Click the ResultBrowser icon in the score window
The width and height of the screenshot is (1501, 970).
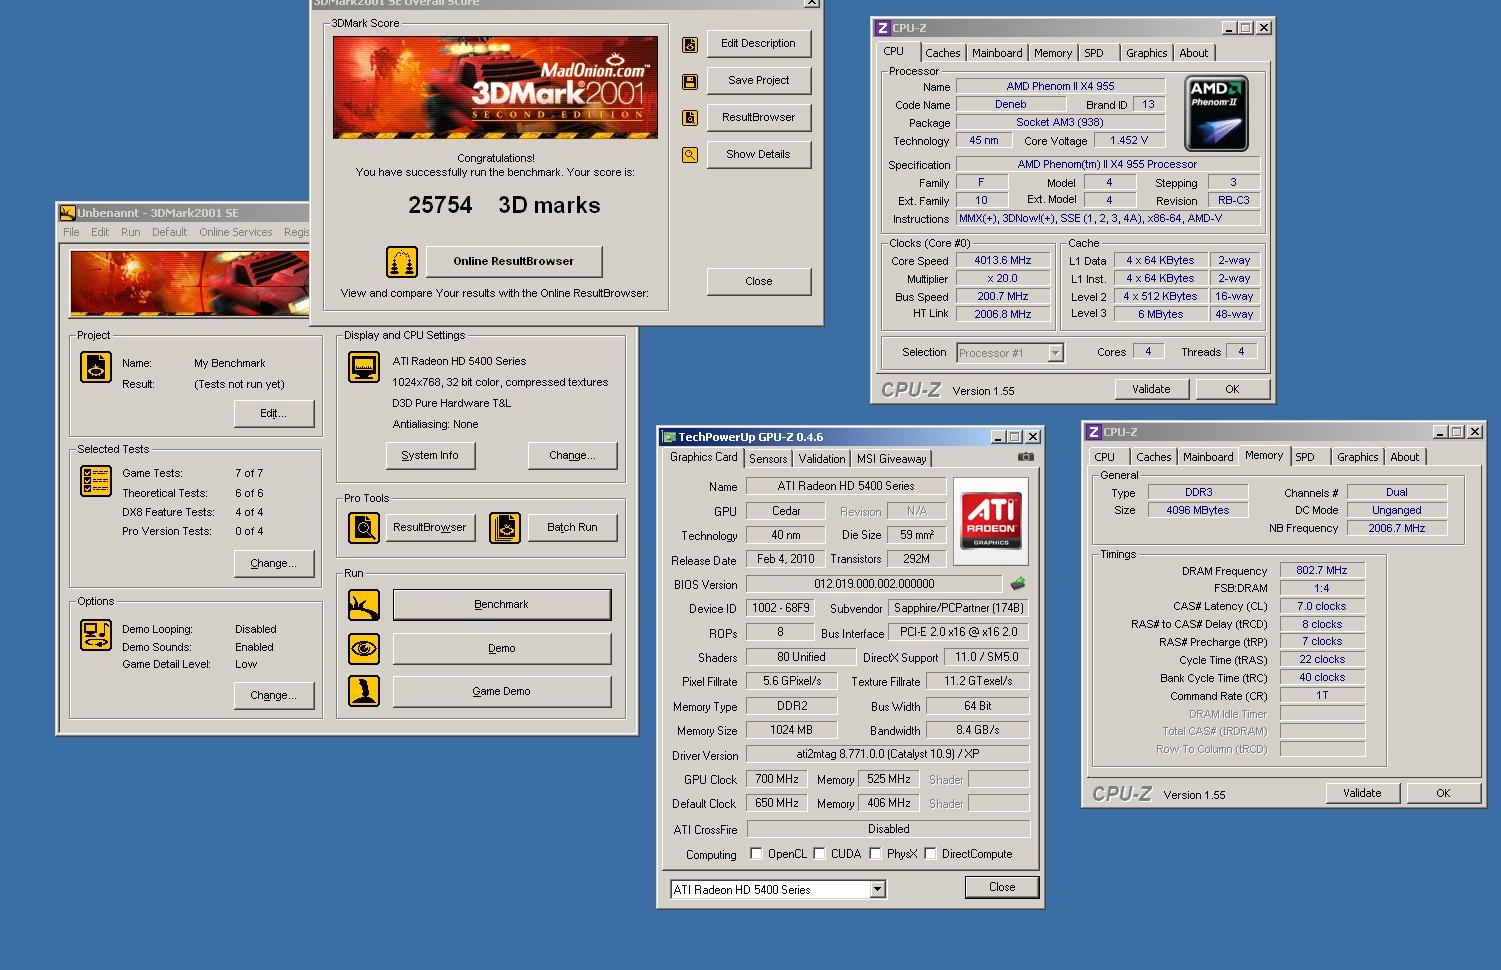click(690, 118)
